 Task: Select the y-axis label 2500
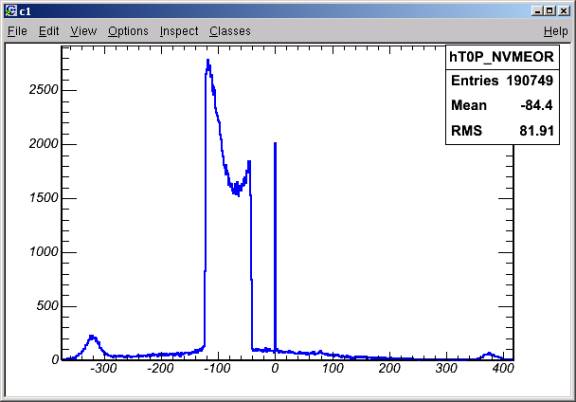(x=44, y=90)
